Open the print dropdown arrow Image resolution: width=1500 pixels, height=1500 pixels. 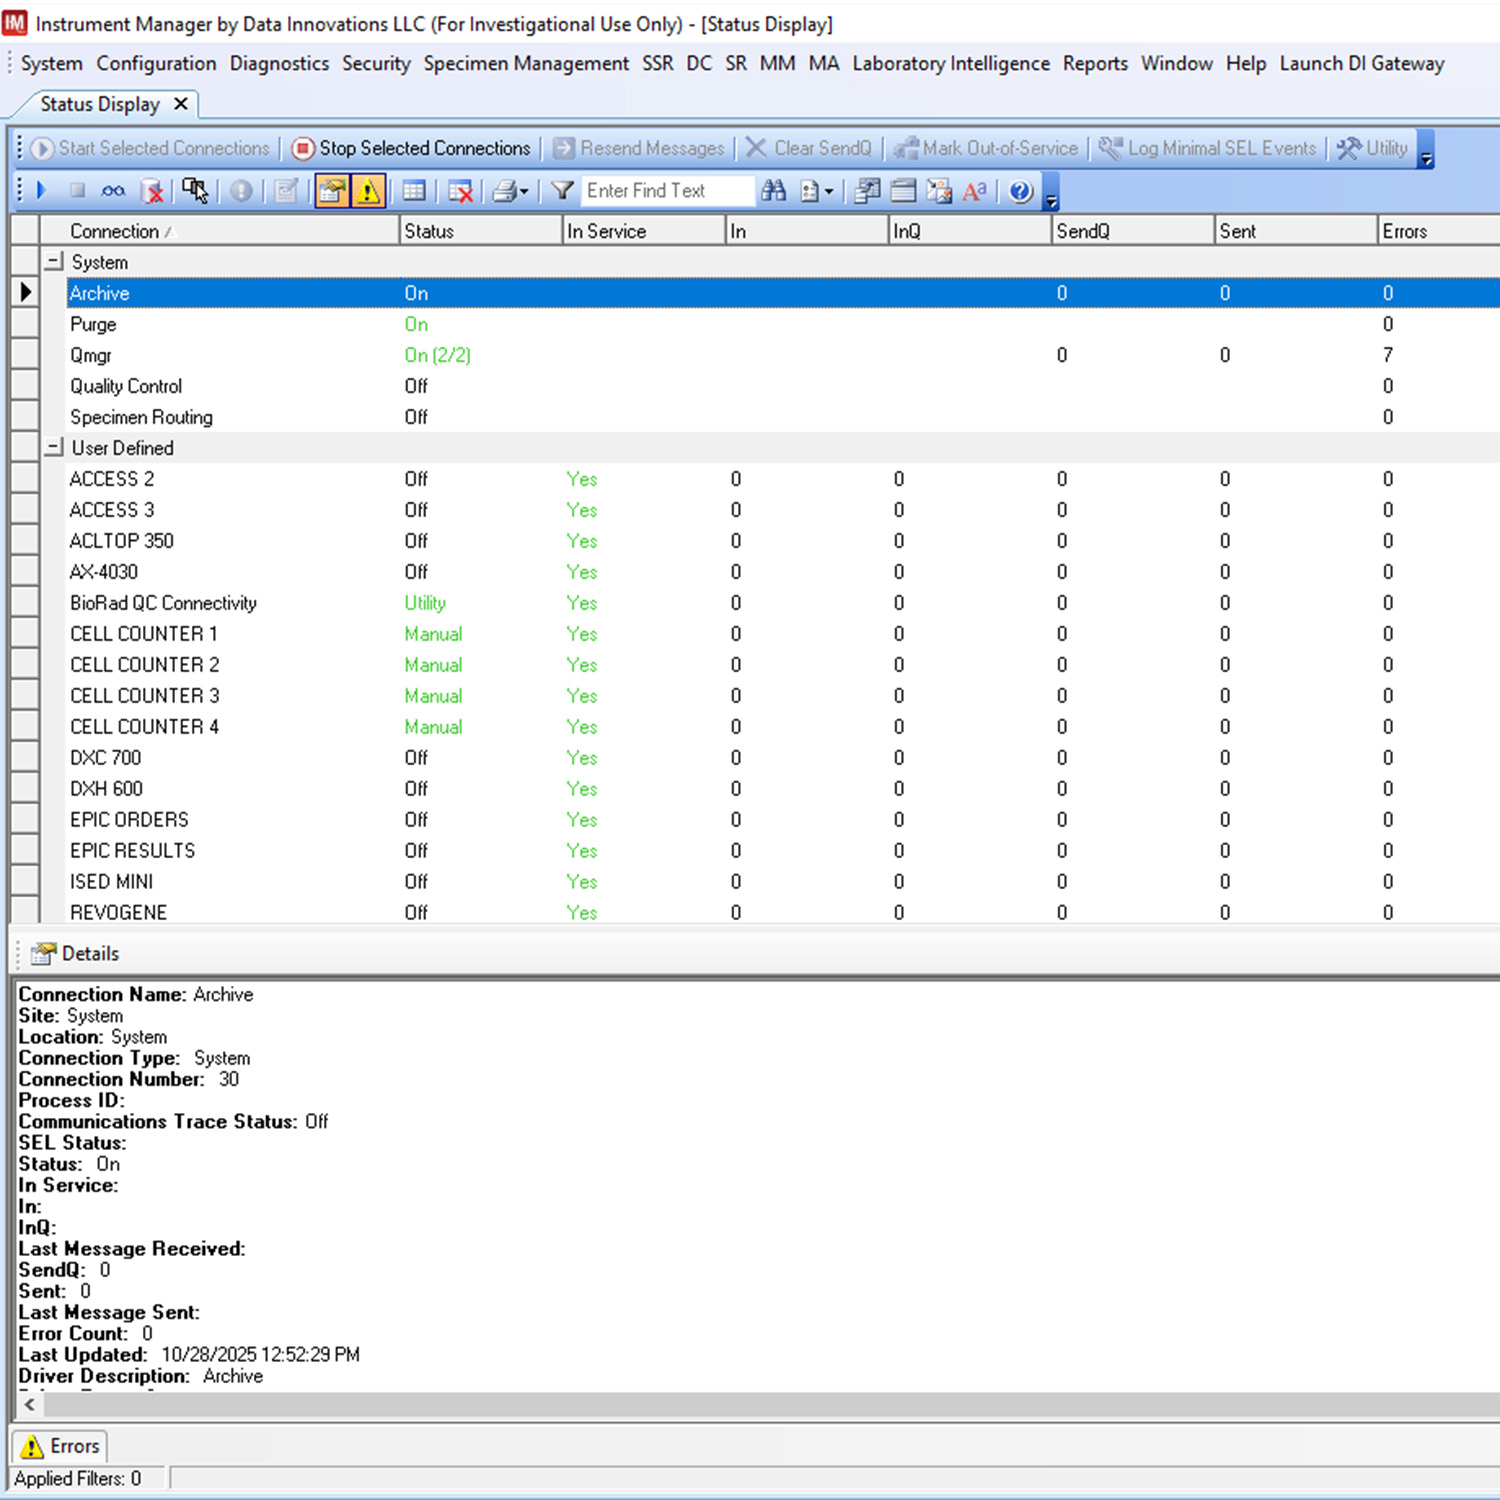click(x=524, y=191)
